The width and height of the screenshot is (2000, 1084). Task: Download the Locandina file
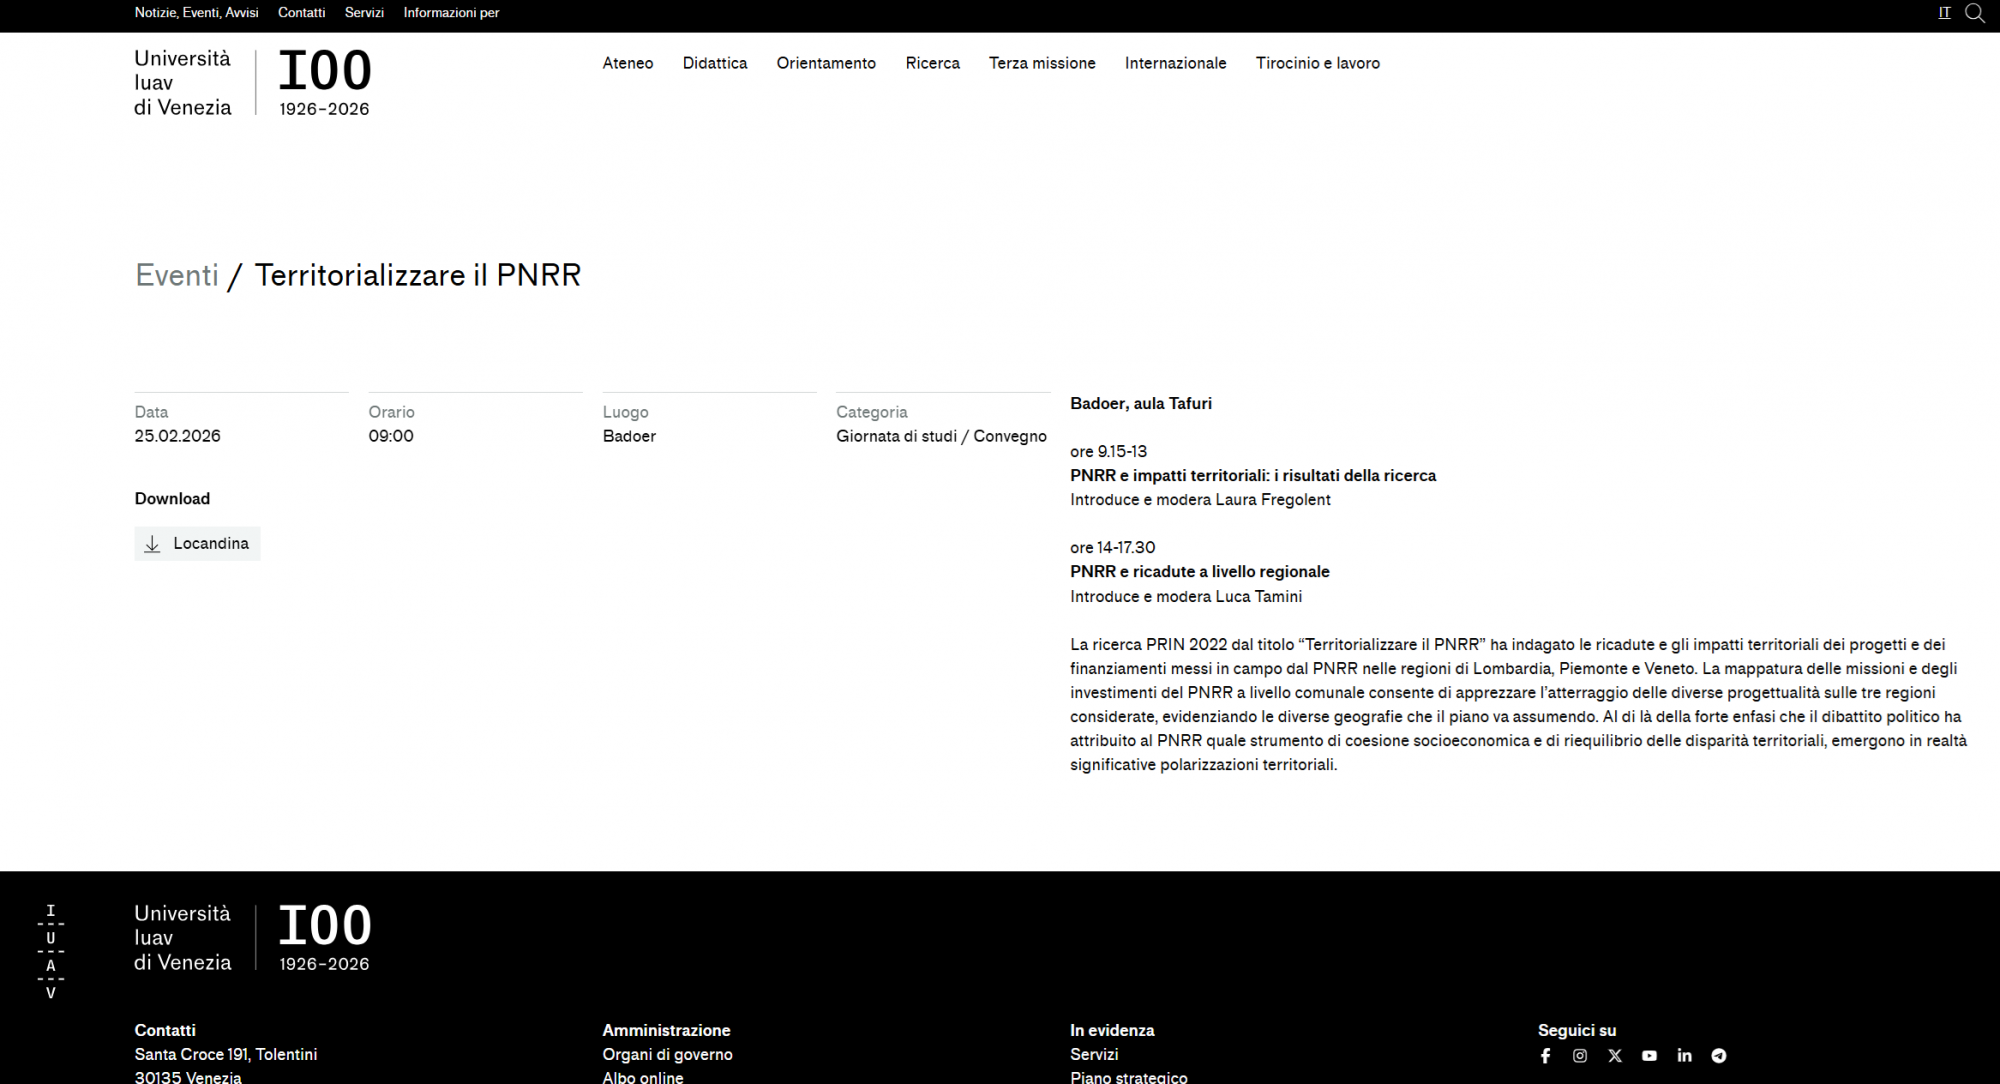point(198,544)
